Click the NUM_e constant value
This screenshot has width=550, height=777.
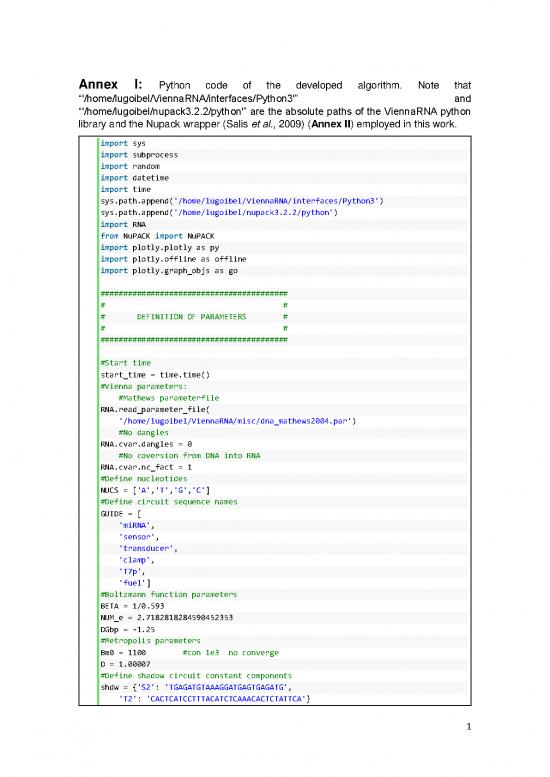point(185,617)
